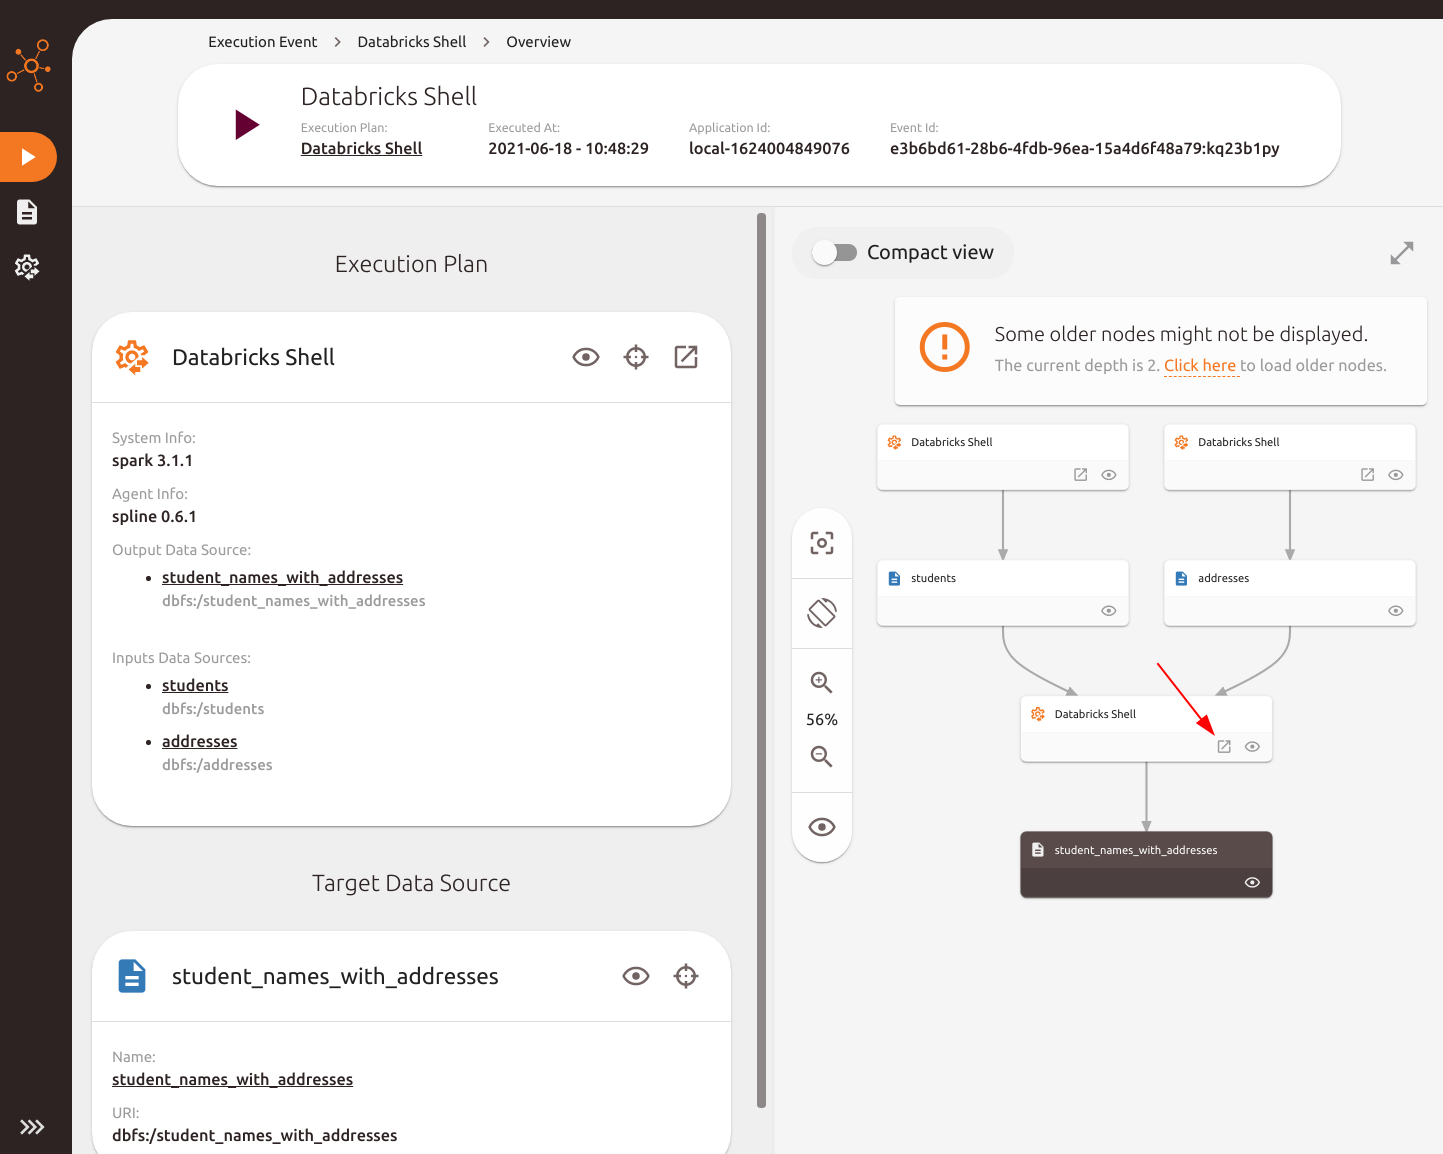This screenshot has width=1443, height=1154.
Task: Click the blue document icon of target card
Action: pos(132,976)
